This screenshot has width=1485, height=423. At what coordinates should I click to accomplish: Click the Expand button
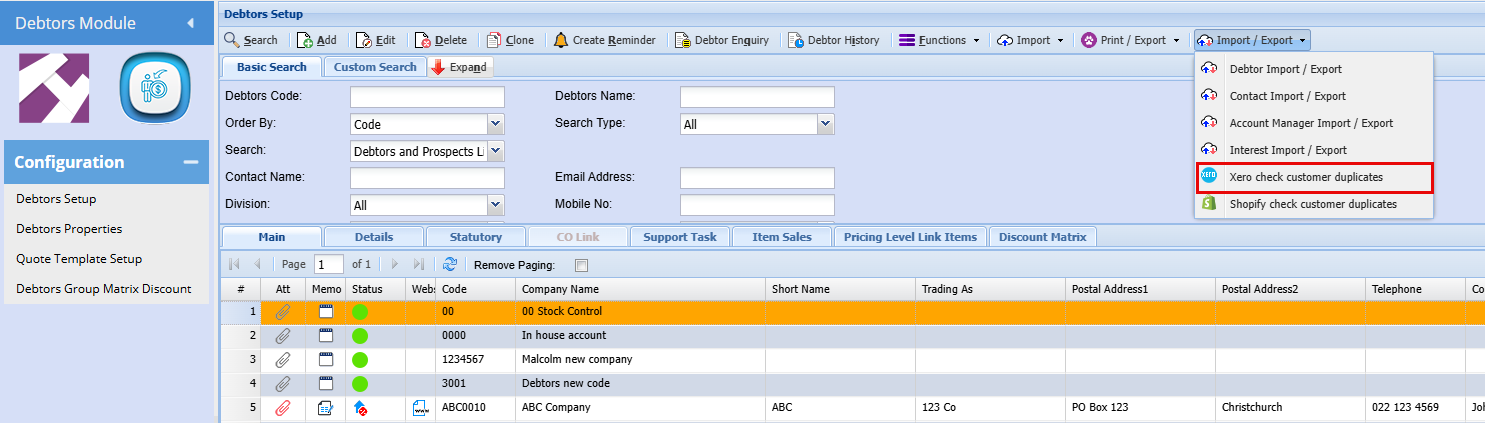tap(460, 67)
